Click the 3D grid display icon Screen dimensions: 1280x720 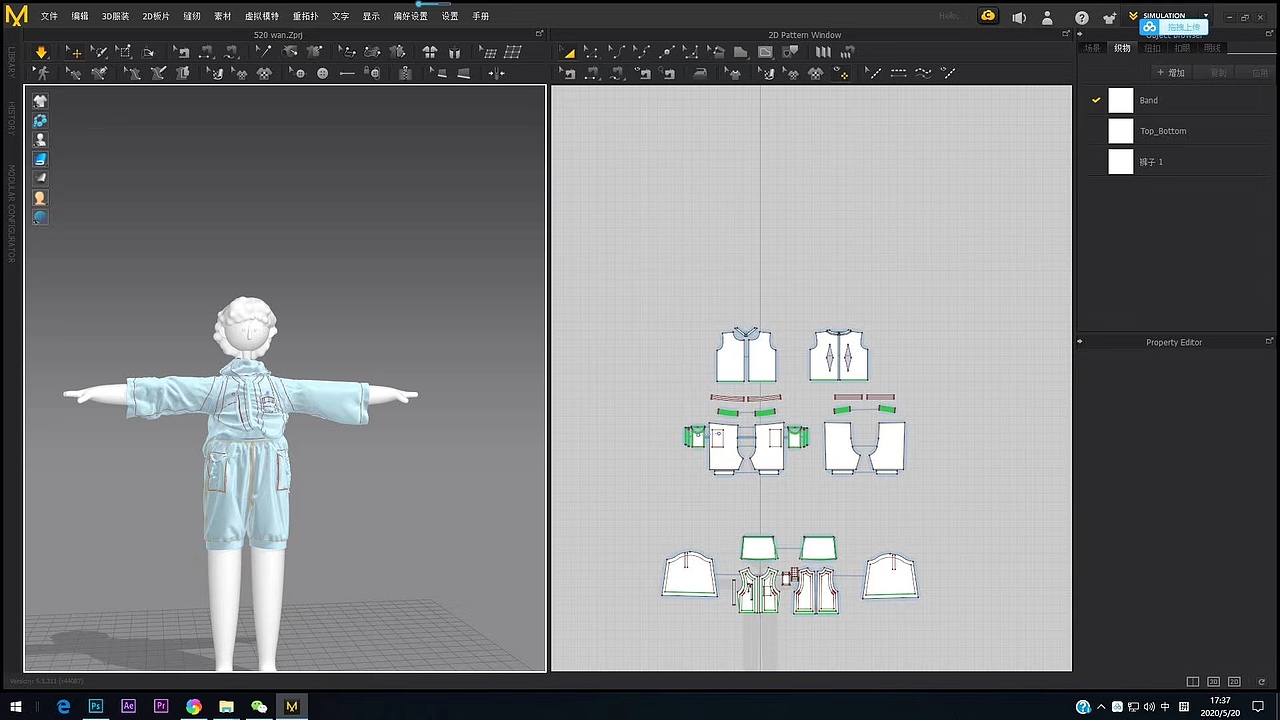tap(513, 52)
